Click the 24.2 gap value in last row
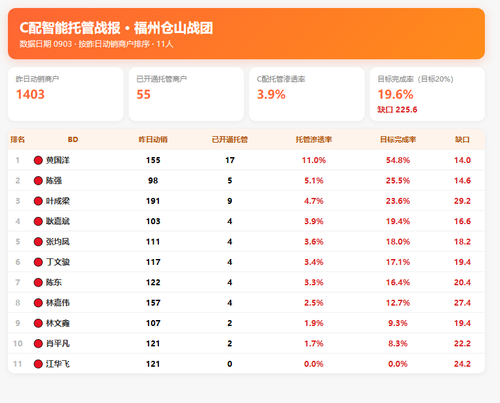500x403 pixels. (462, 364)
